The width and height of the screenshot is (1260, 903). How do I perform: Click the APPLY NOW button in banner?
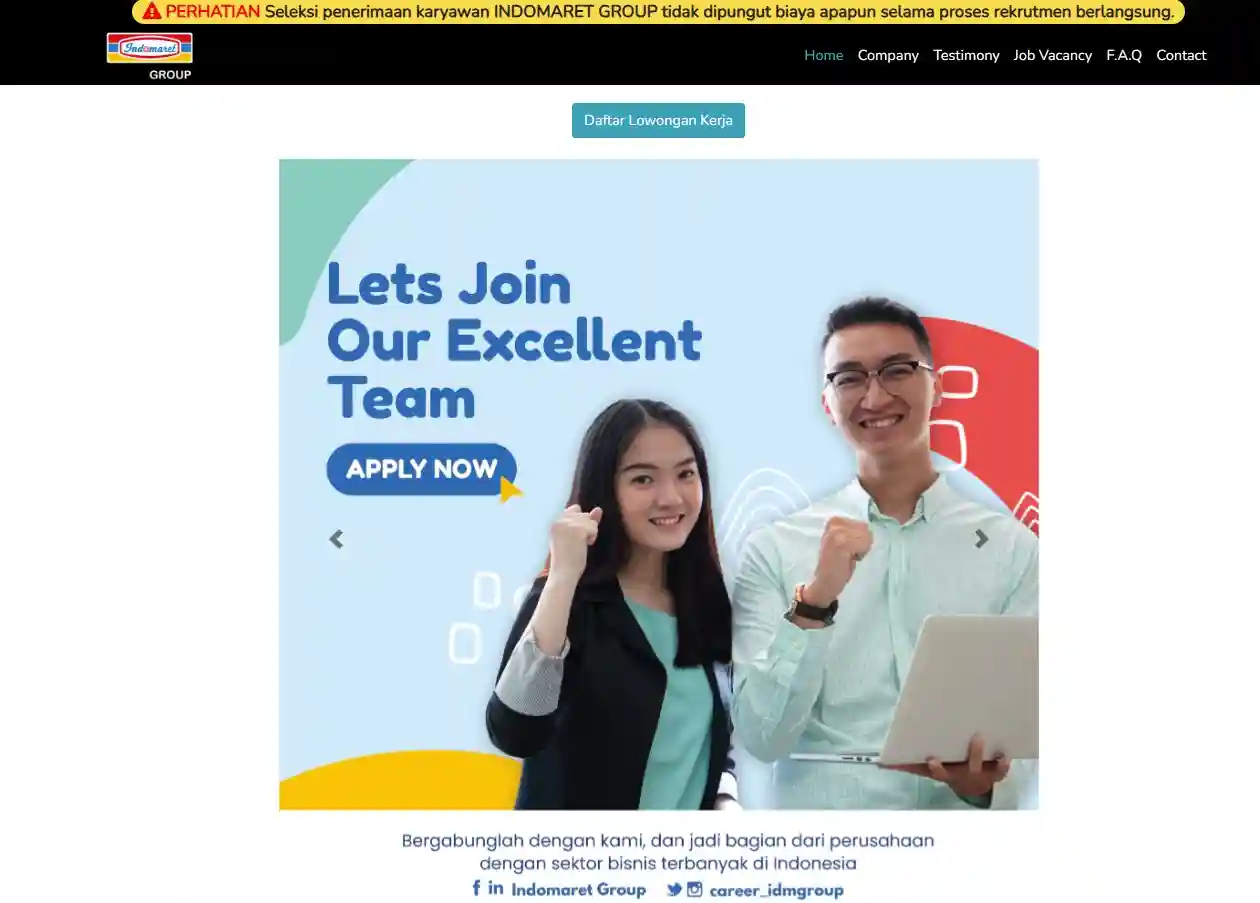[421, 469]
